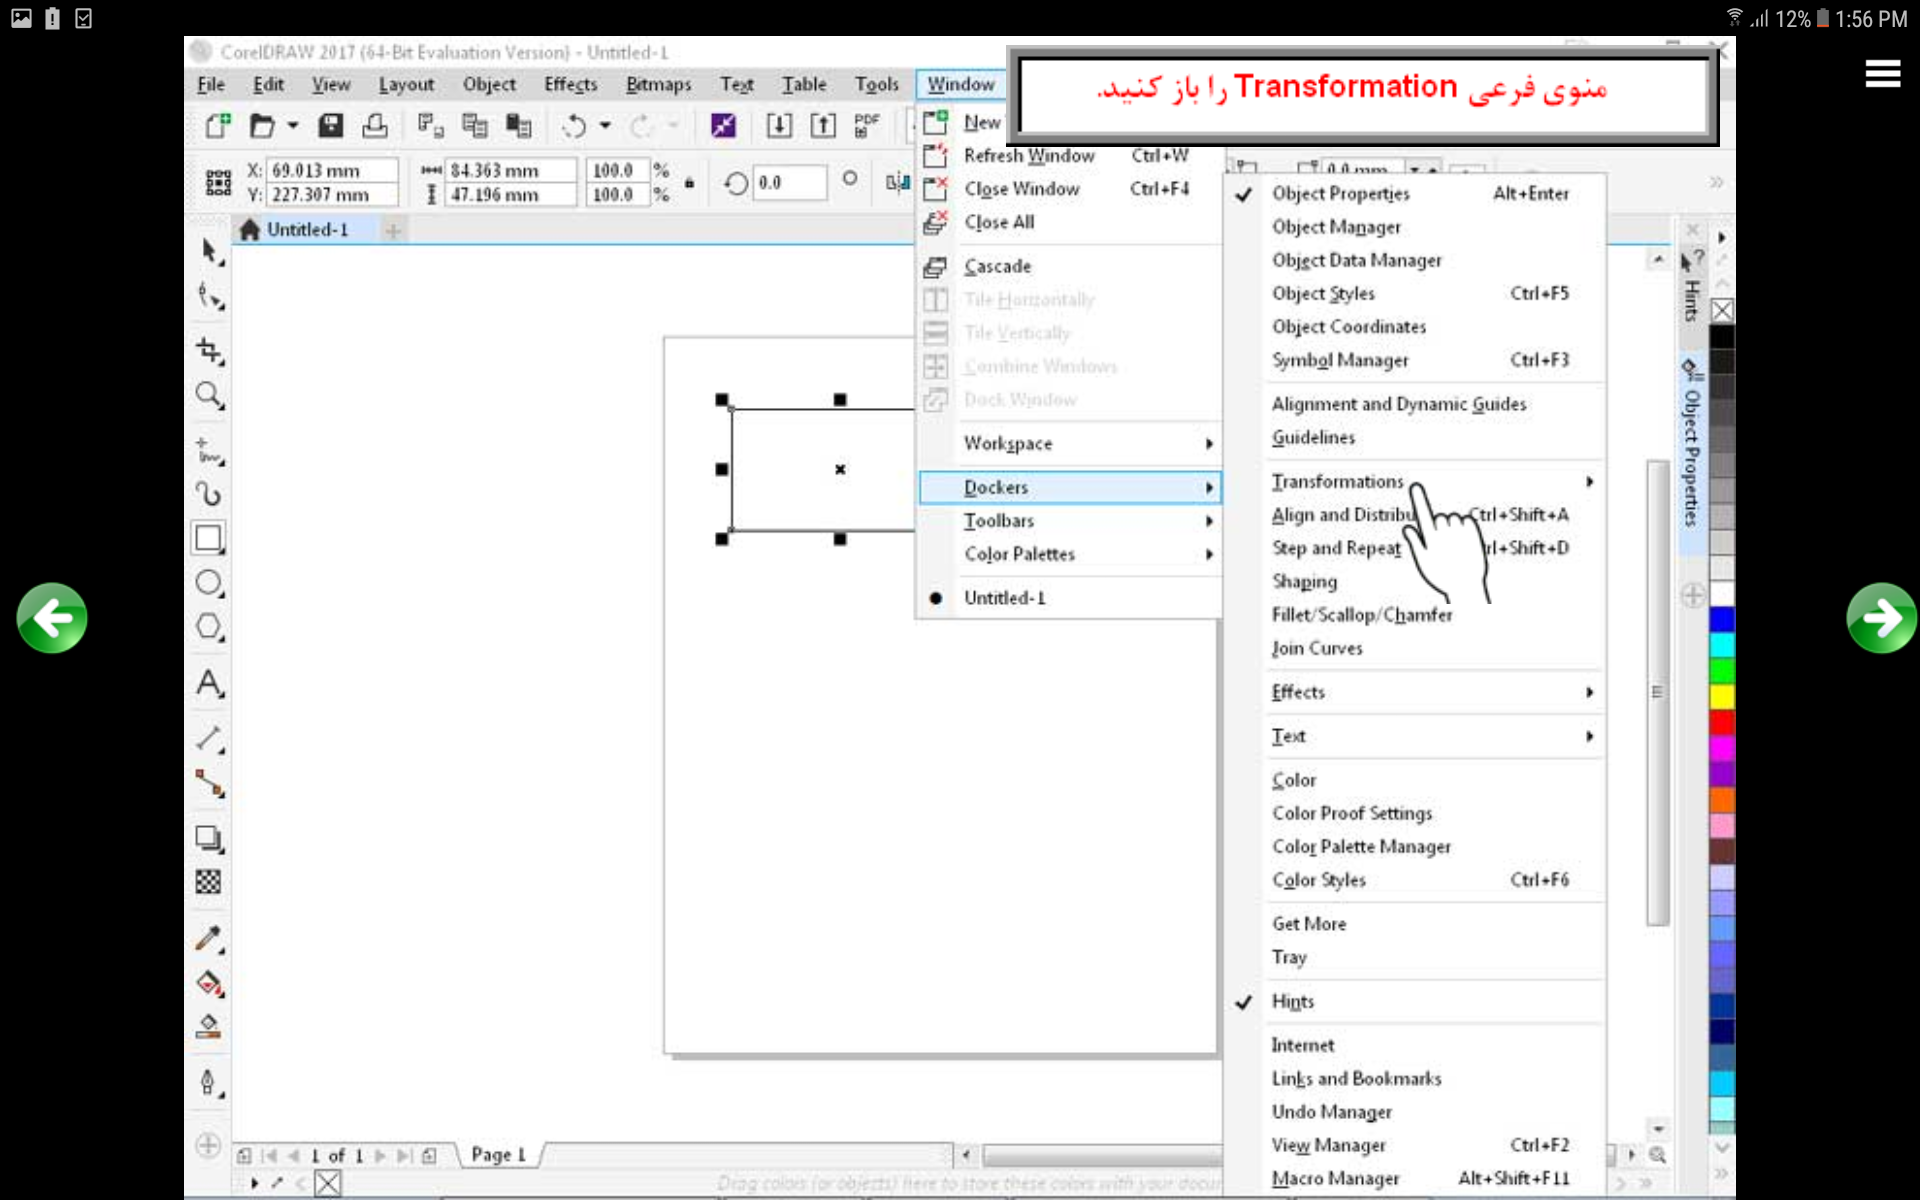Click the Save floppy disk icon
Viewport: 1920px width, 1200px height.
point(330,126)
